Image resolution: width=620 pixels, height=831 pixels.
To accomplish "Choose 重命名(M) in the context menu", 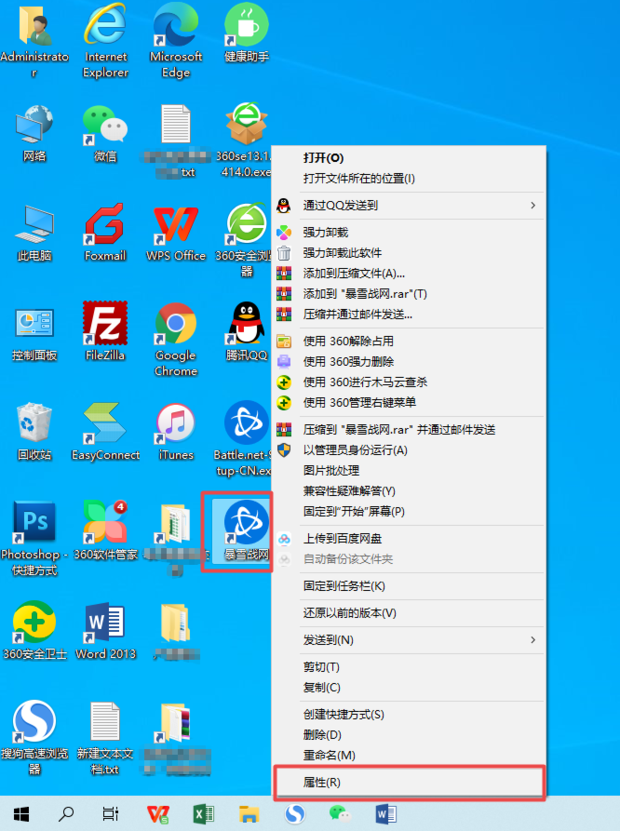I will pyautogui.click(x=408, y=755).
